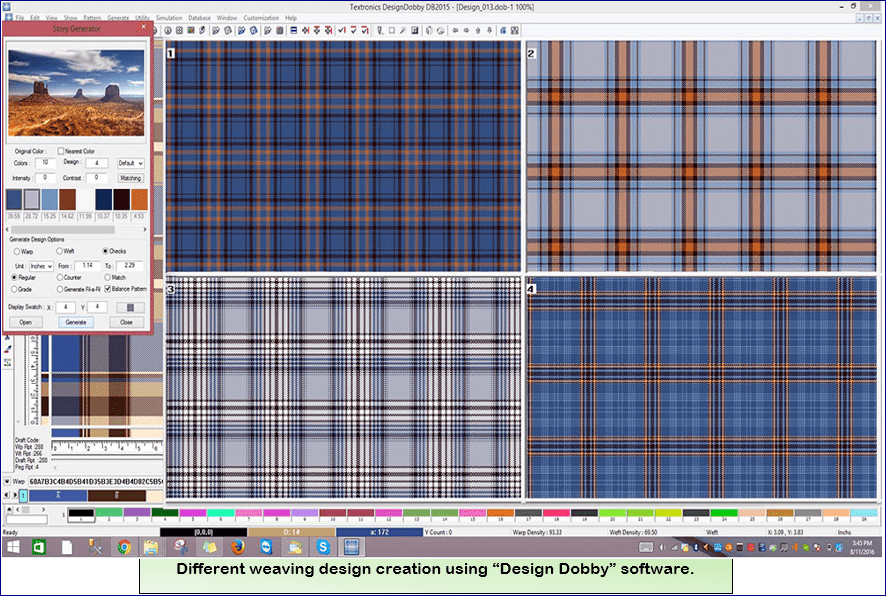
Task: Select the brown color swatch
Action: (67, 200)
